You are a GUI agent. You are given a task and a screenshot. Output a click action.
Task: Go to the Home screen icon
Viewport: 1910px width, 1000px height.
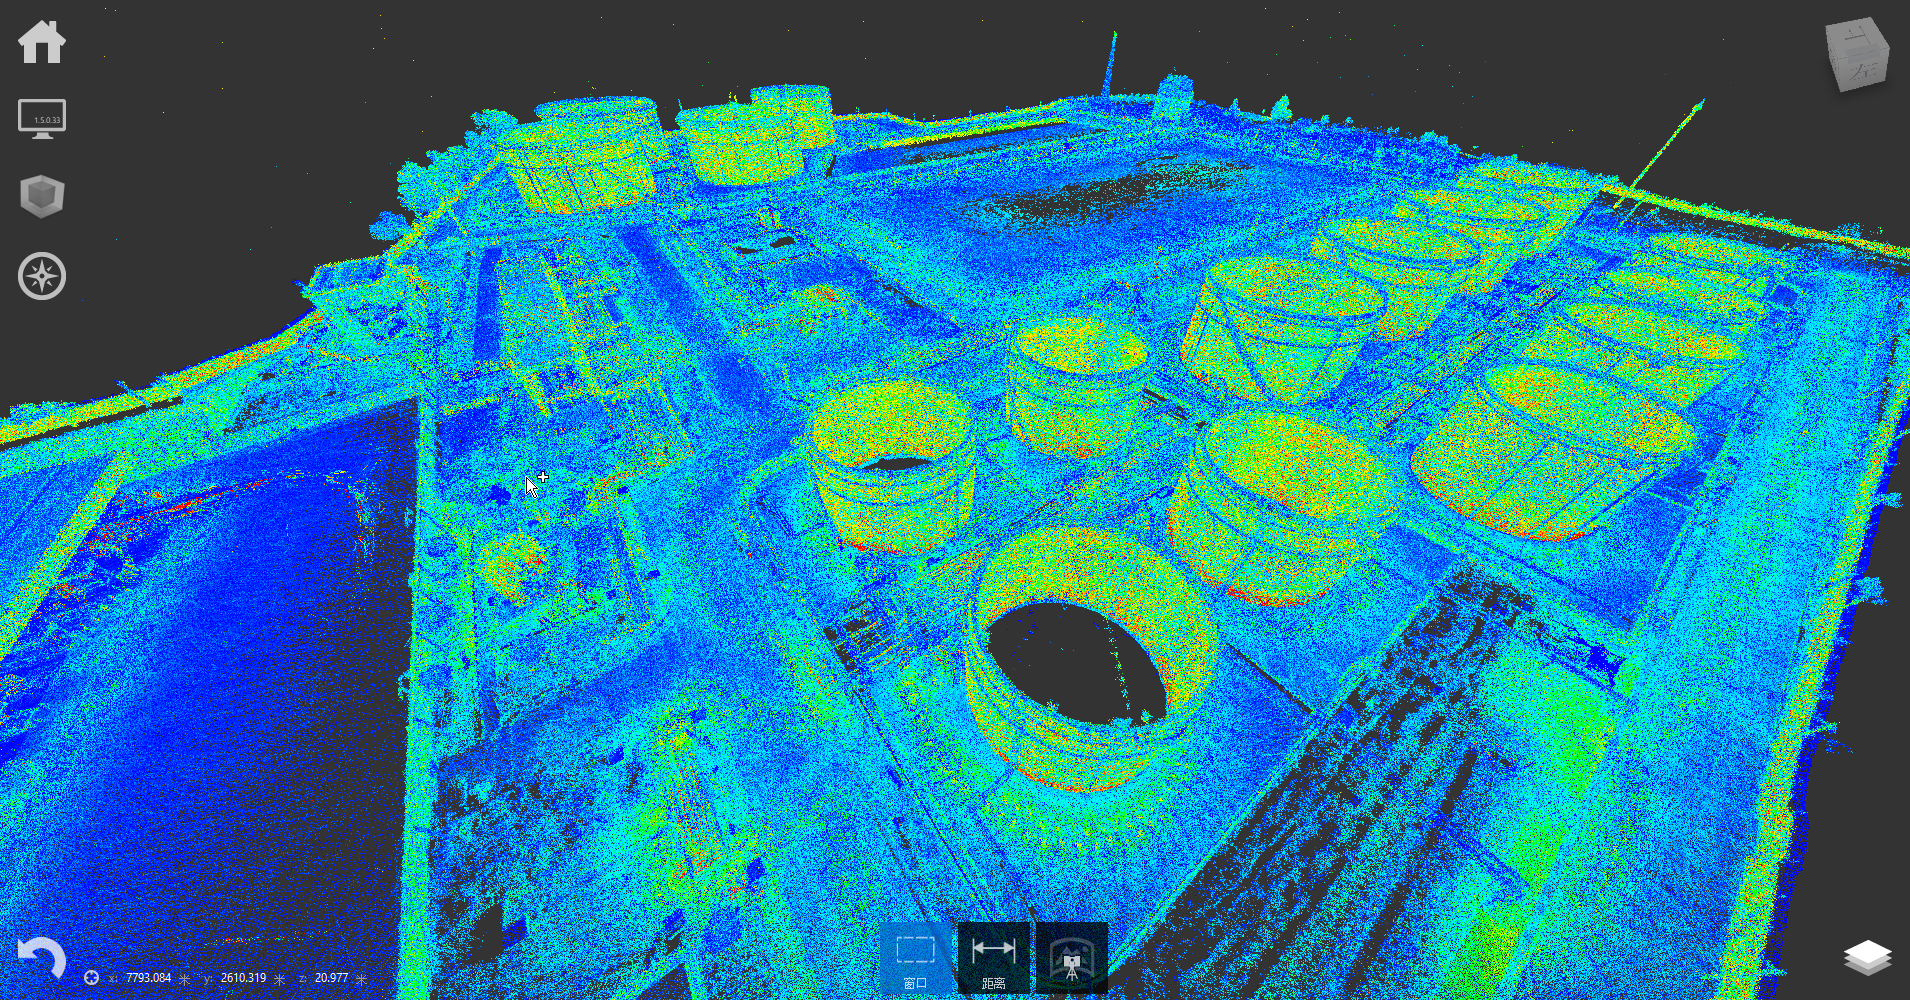(x=42, y=42)
